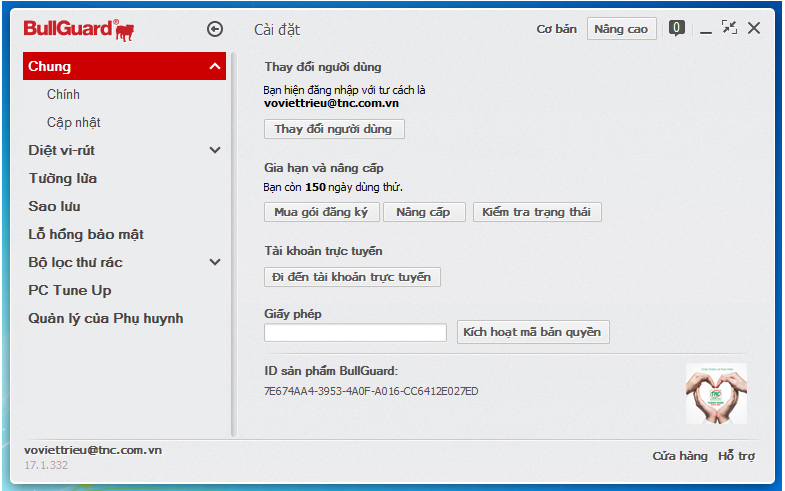Open the Cập nhật sub-item
Image resolution: width=785 pixels, height=491 pixels.
tap(74, 122)
